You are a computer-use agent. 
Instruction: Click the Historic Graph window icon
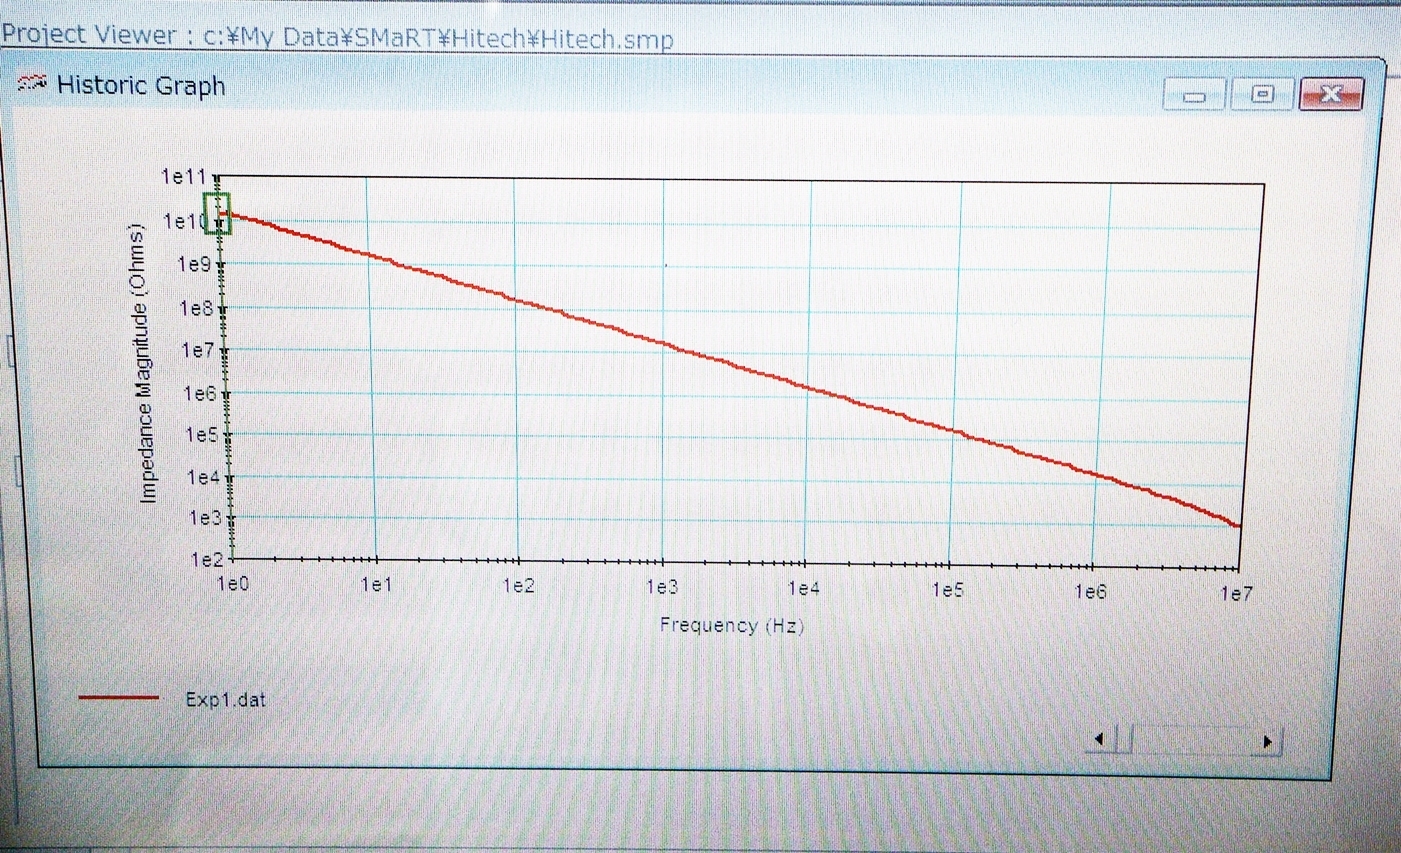[32, 84]
